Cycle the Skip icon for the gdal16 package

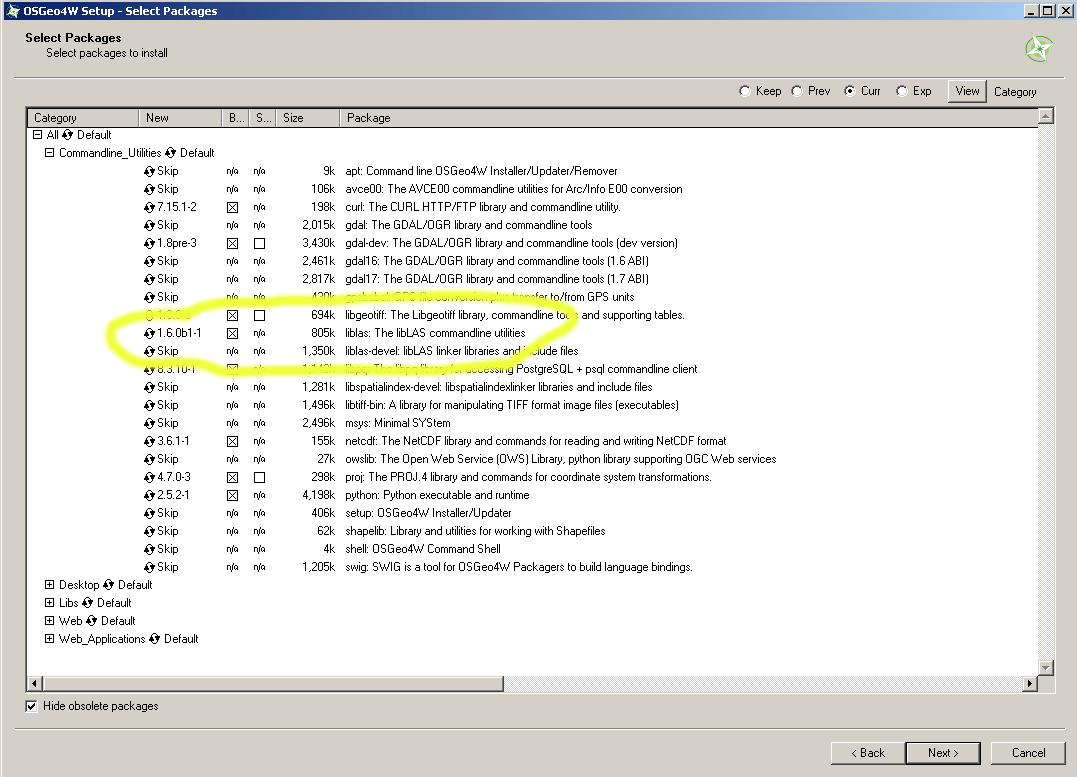[x=149, y=261]
